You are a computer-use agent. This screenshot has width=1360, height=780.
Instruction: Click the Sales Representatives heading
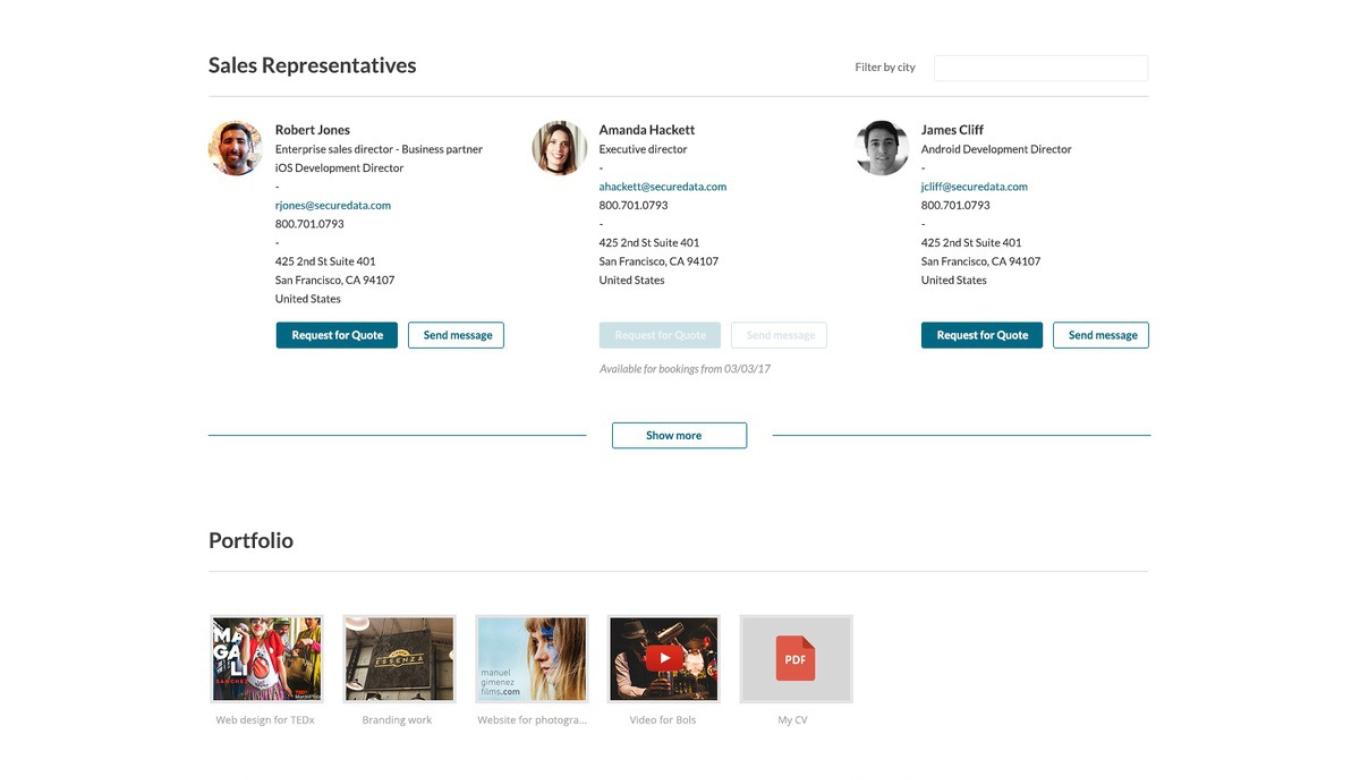[x=312, y=66]
